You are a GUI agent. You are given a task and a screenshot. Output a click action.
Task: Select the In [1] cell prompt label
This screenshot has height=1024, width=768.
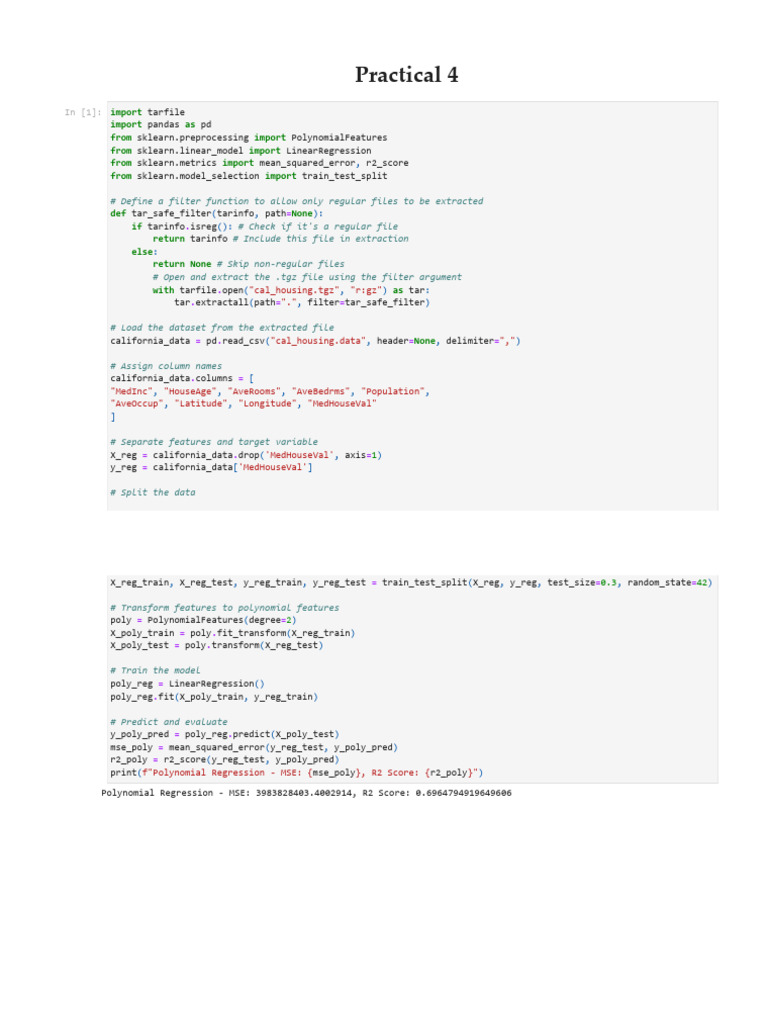[x=83, y=112]
